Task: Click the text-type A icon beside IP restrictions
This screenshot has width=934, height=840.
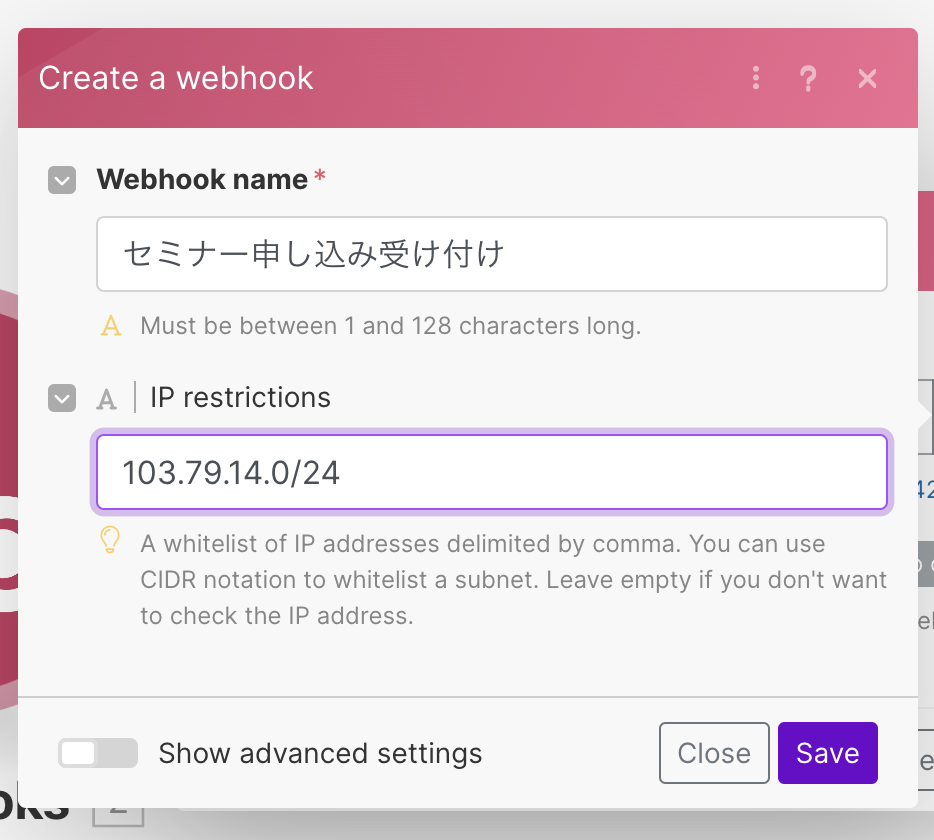Action: (107, 399)
